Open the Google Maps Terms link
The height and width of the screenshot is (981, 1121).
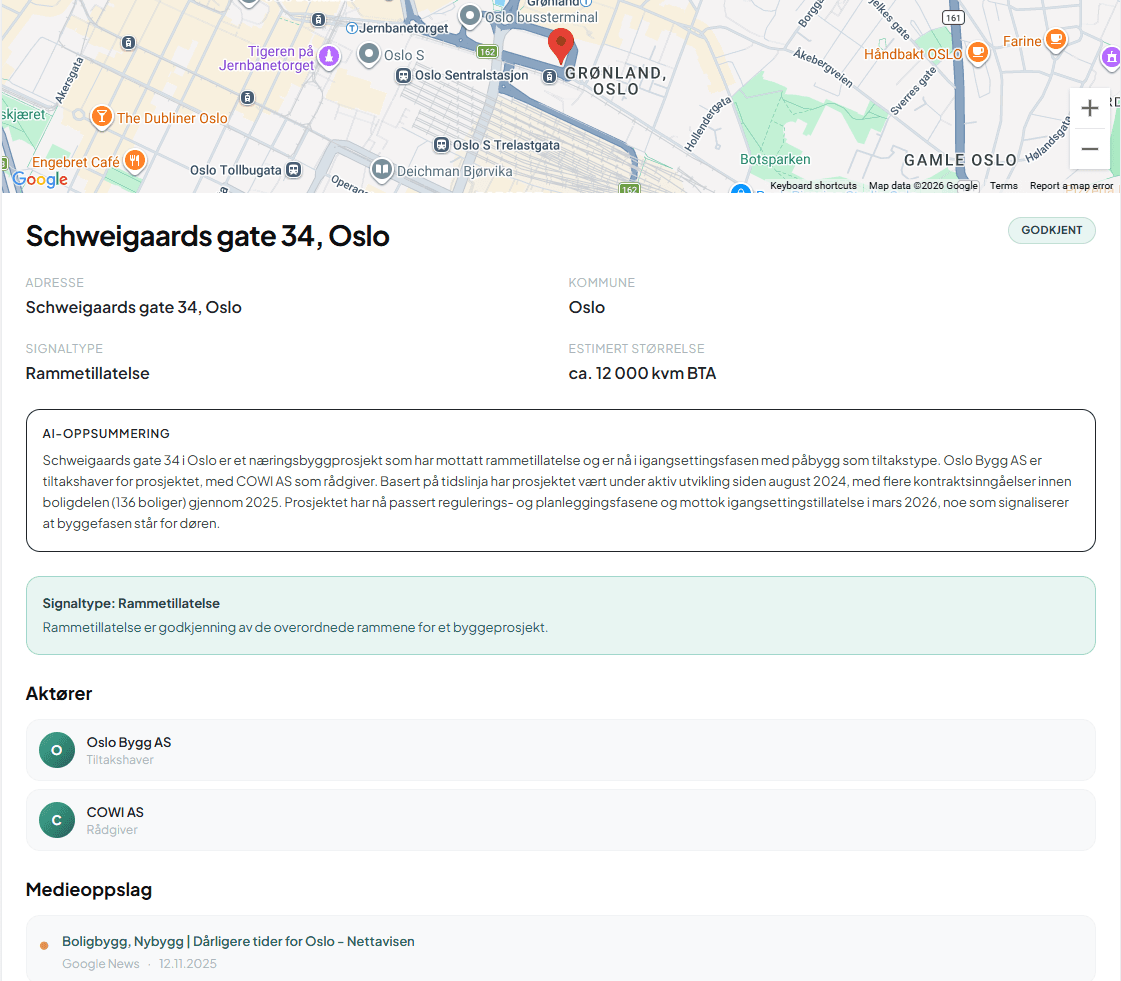coord(1003,186)
